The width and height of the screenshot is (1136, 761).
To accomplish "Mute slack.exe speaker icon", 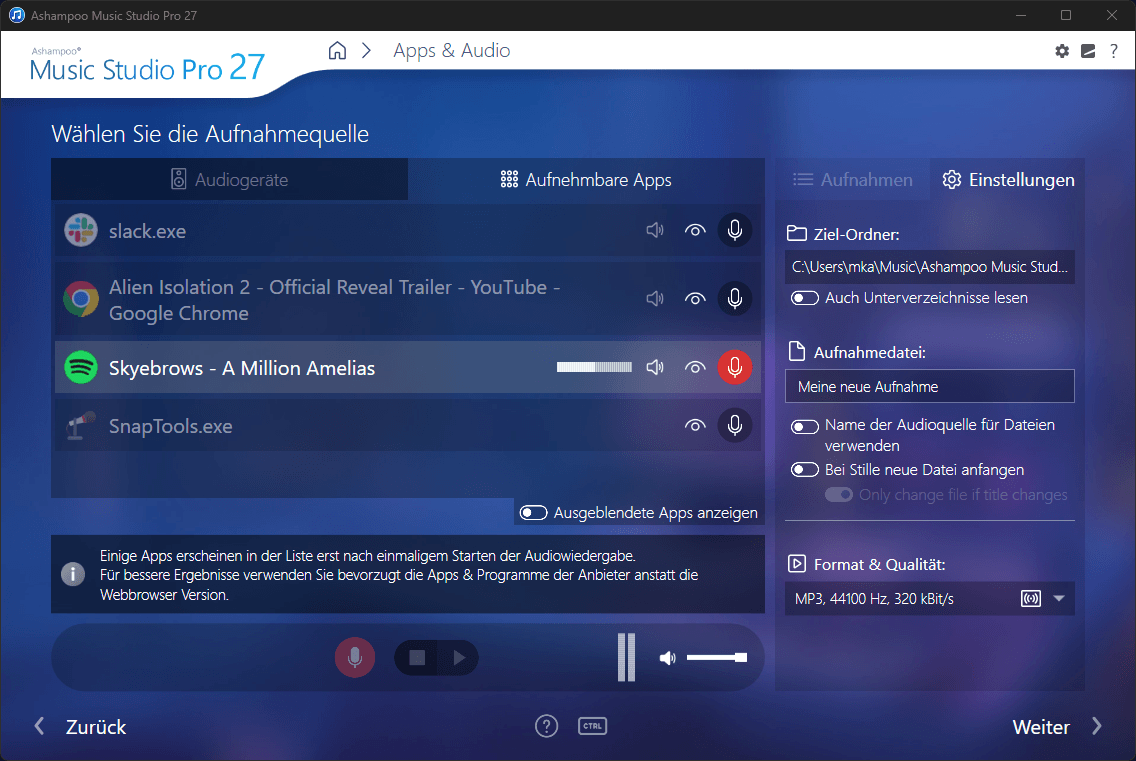I will (x=655, y=230).
